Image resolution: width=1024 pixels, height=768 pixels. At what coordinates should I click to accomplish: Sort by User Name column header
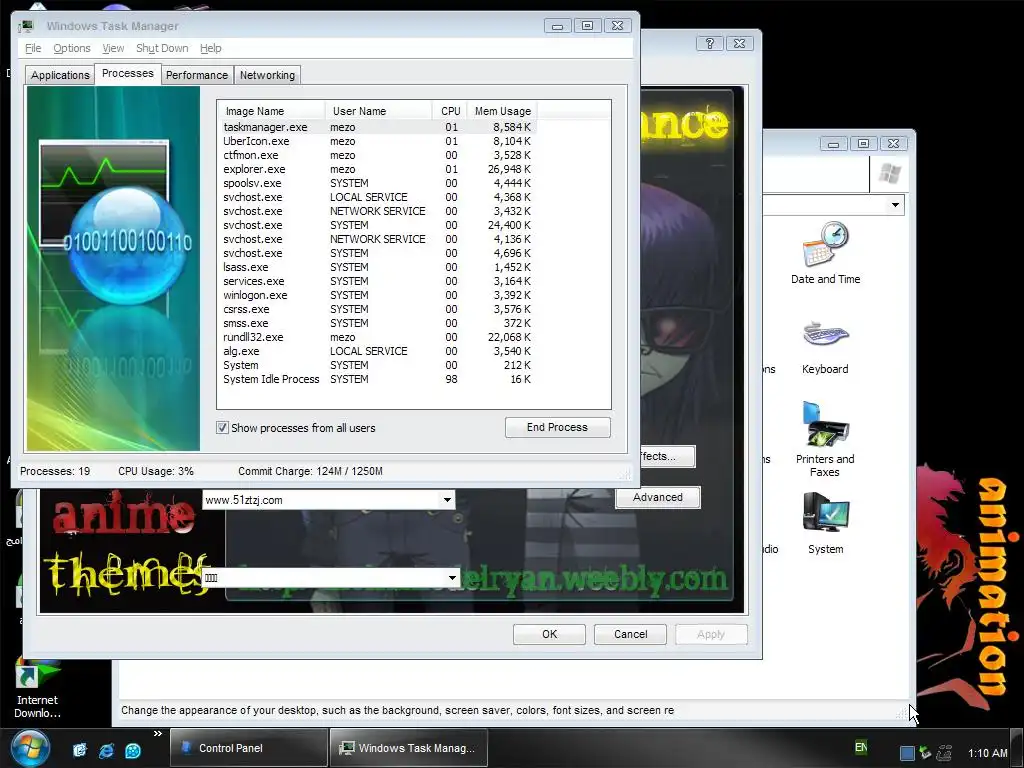[x=378, y=111]
